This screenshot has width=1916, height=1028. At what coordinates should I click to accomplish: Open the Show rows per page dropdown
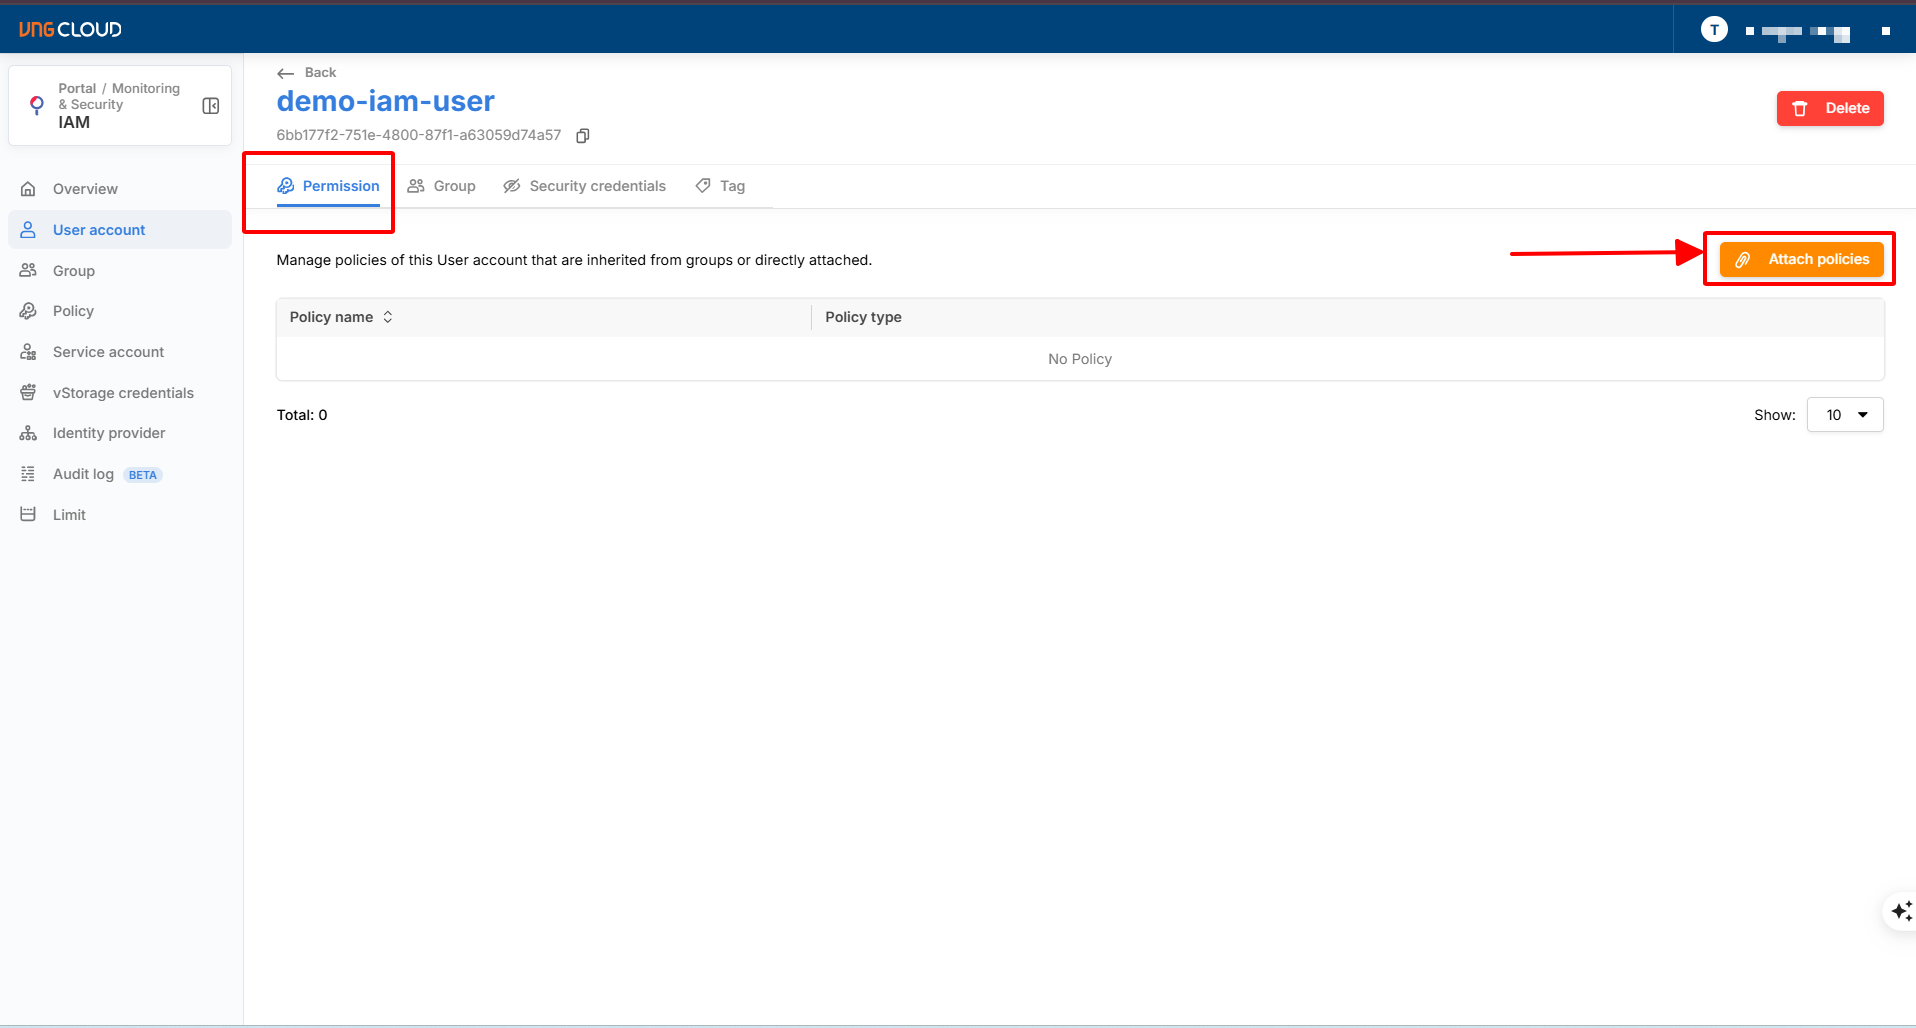click(1845, 415)
